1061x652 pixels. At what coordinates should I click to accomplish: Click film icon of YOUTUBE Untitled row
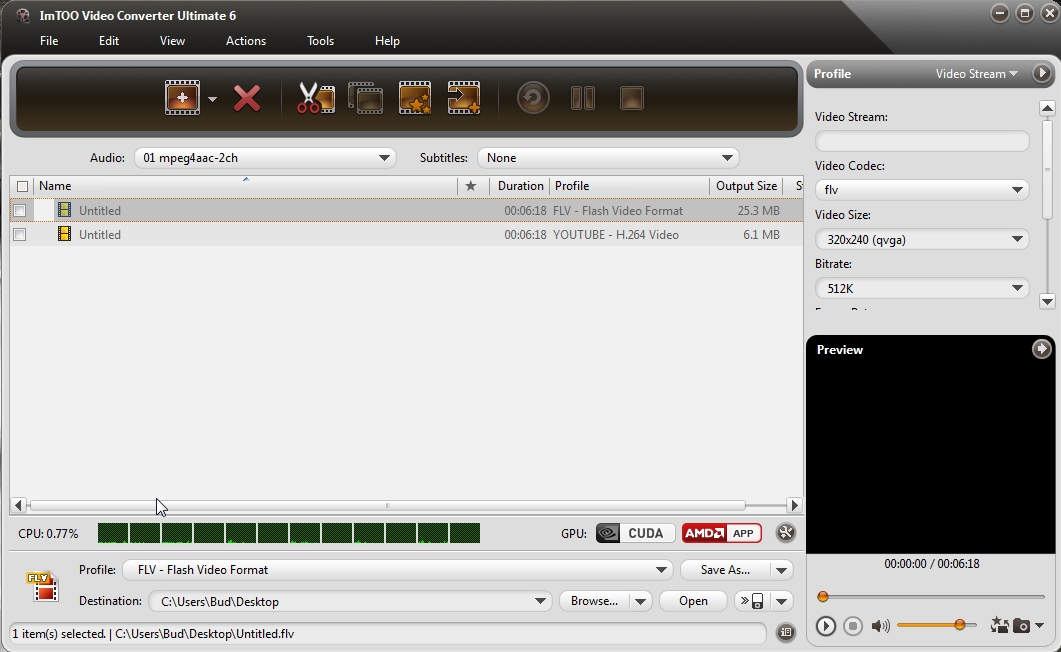pos(64,234)
